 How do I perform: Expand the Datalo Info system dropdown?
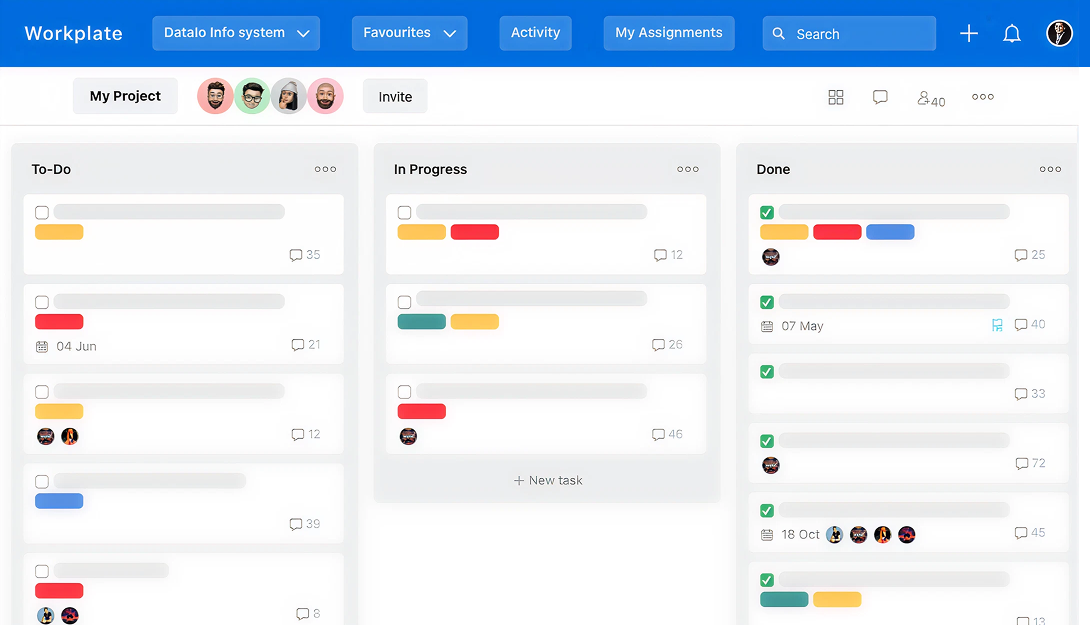coord(236,33)
